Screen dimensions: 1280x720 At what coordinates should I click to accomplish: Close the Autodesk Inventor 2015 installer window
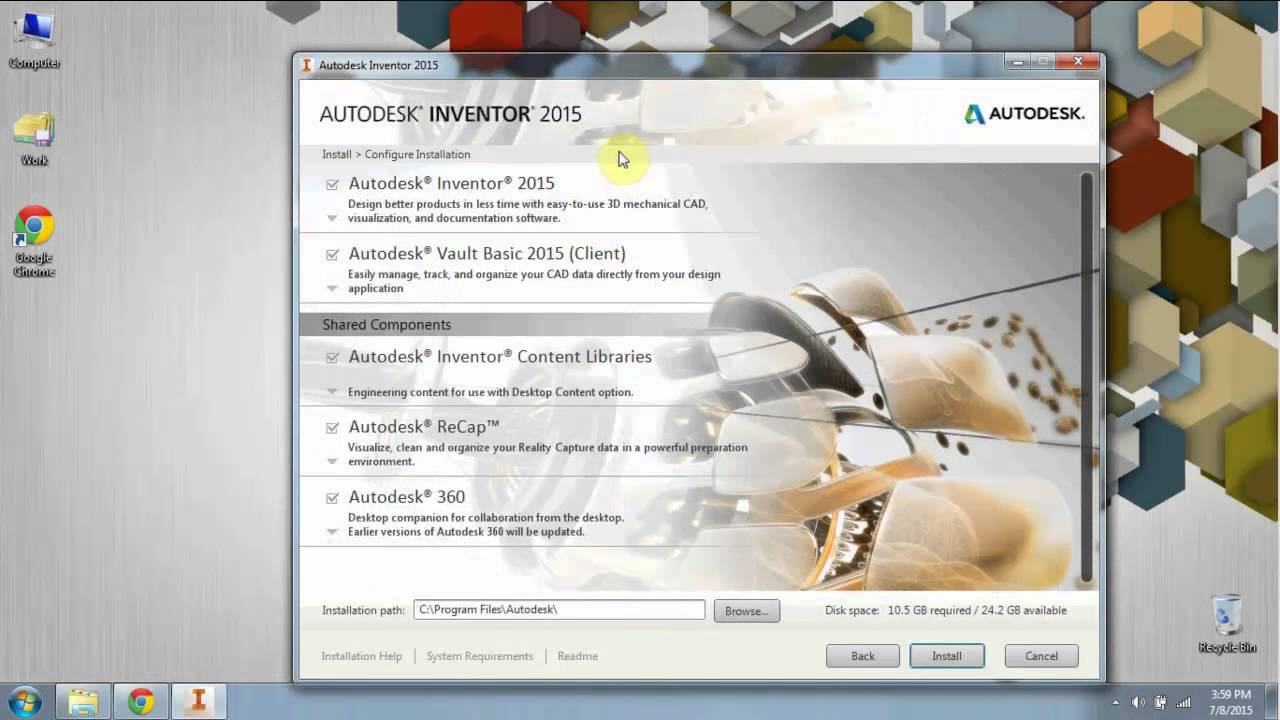pos(1078,62)
